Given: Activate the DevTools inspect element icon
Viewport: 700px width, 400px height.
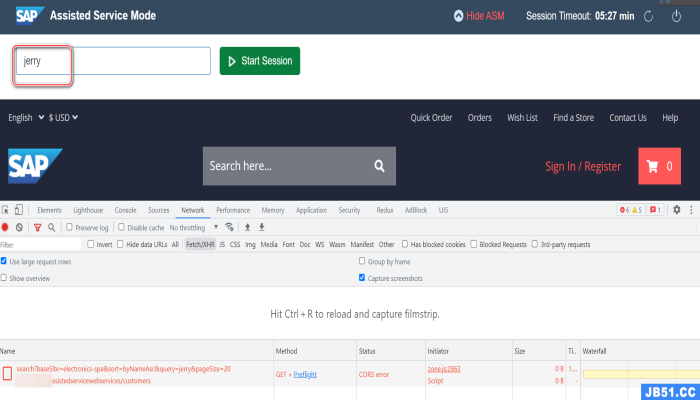Looking at the screenshot, I should click(x=5, y=210).
